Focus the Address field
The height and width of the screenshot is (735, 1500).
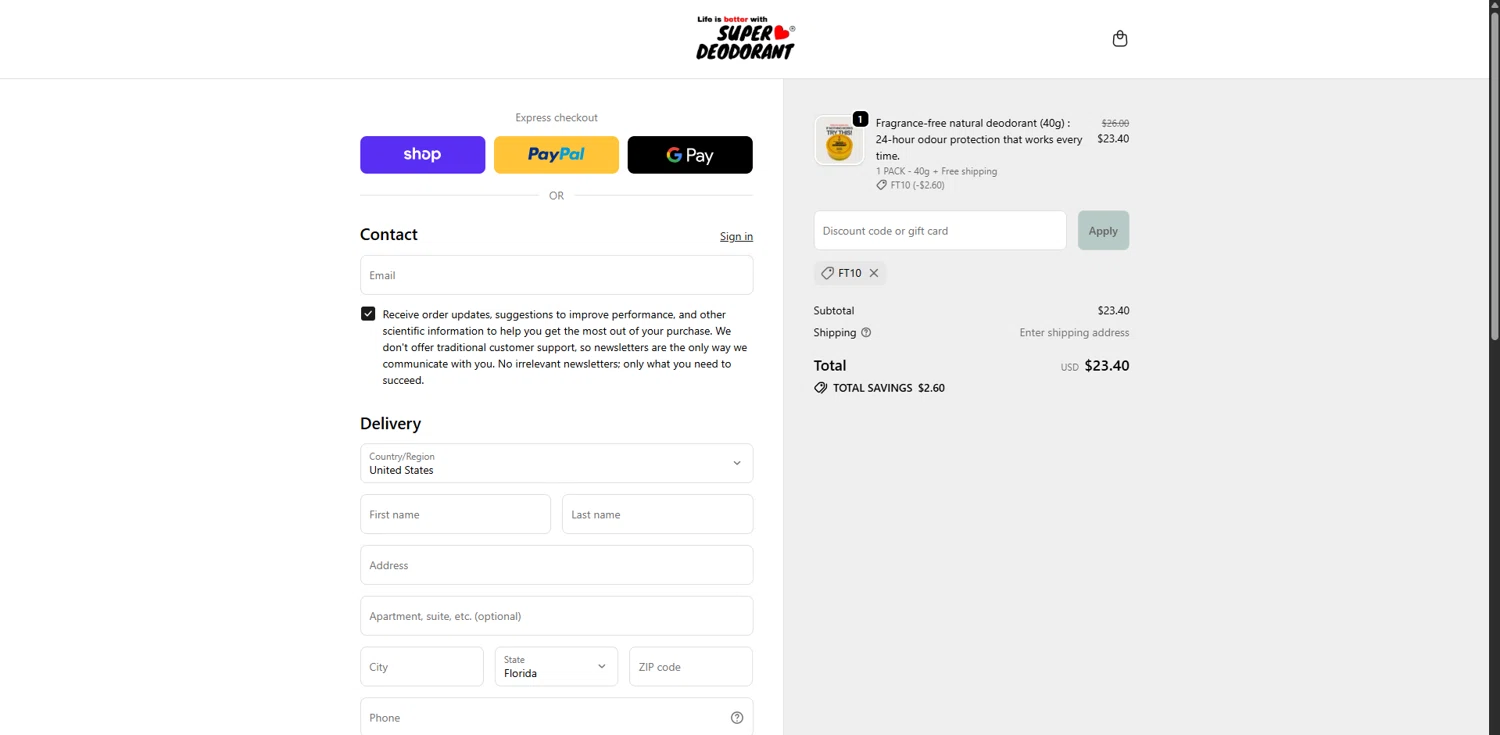click(556, 565)
